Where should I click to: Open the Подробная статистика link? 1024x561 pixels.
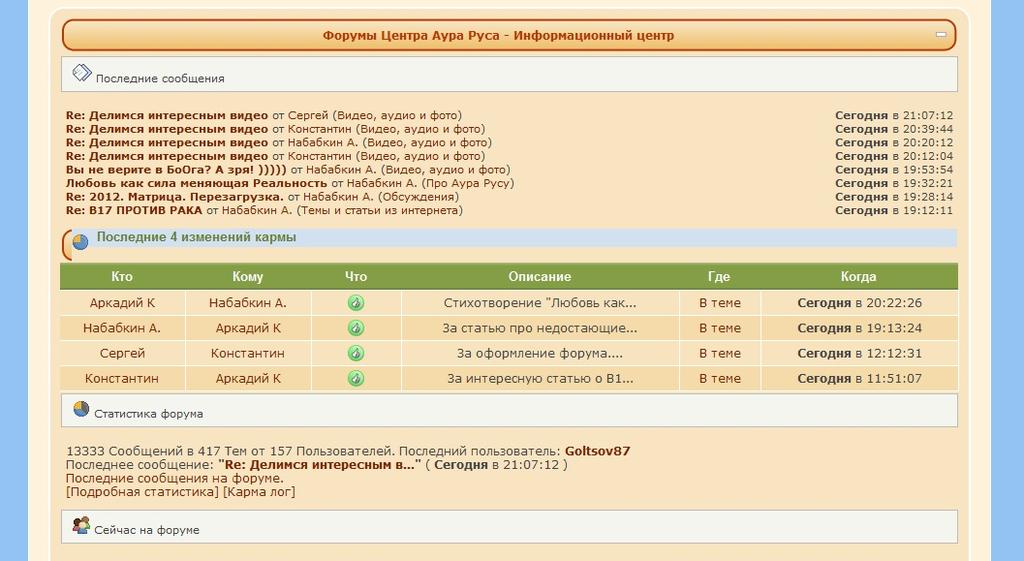(142, 492)
